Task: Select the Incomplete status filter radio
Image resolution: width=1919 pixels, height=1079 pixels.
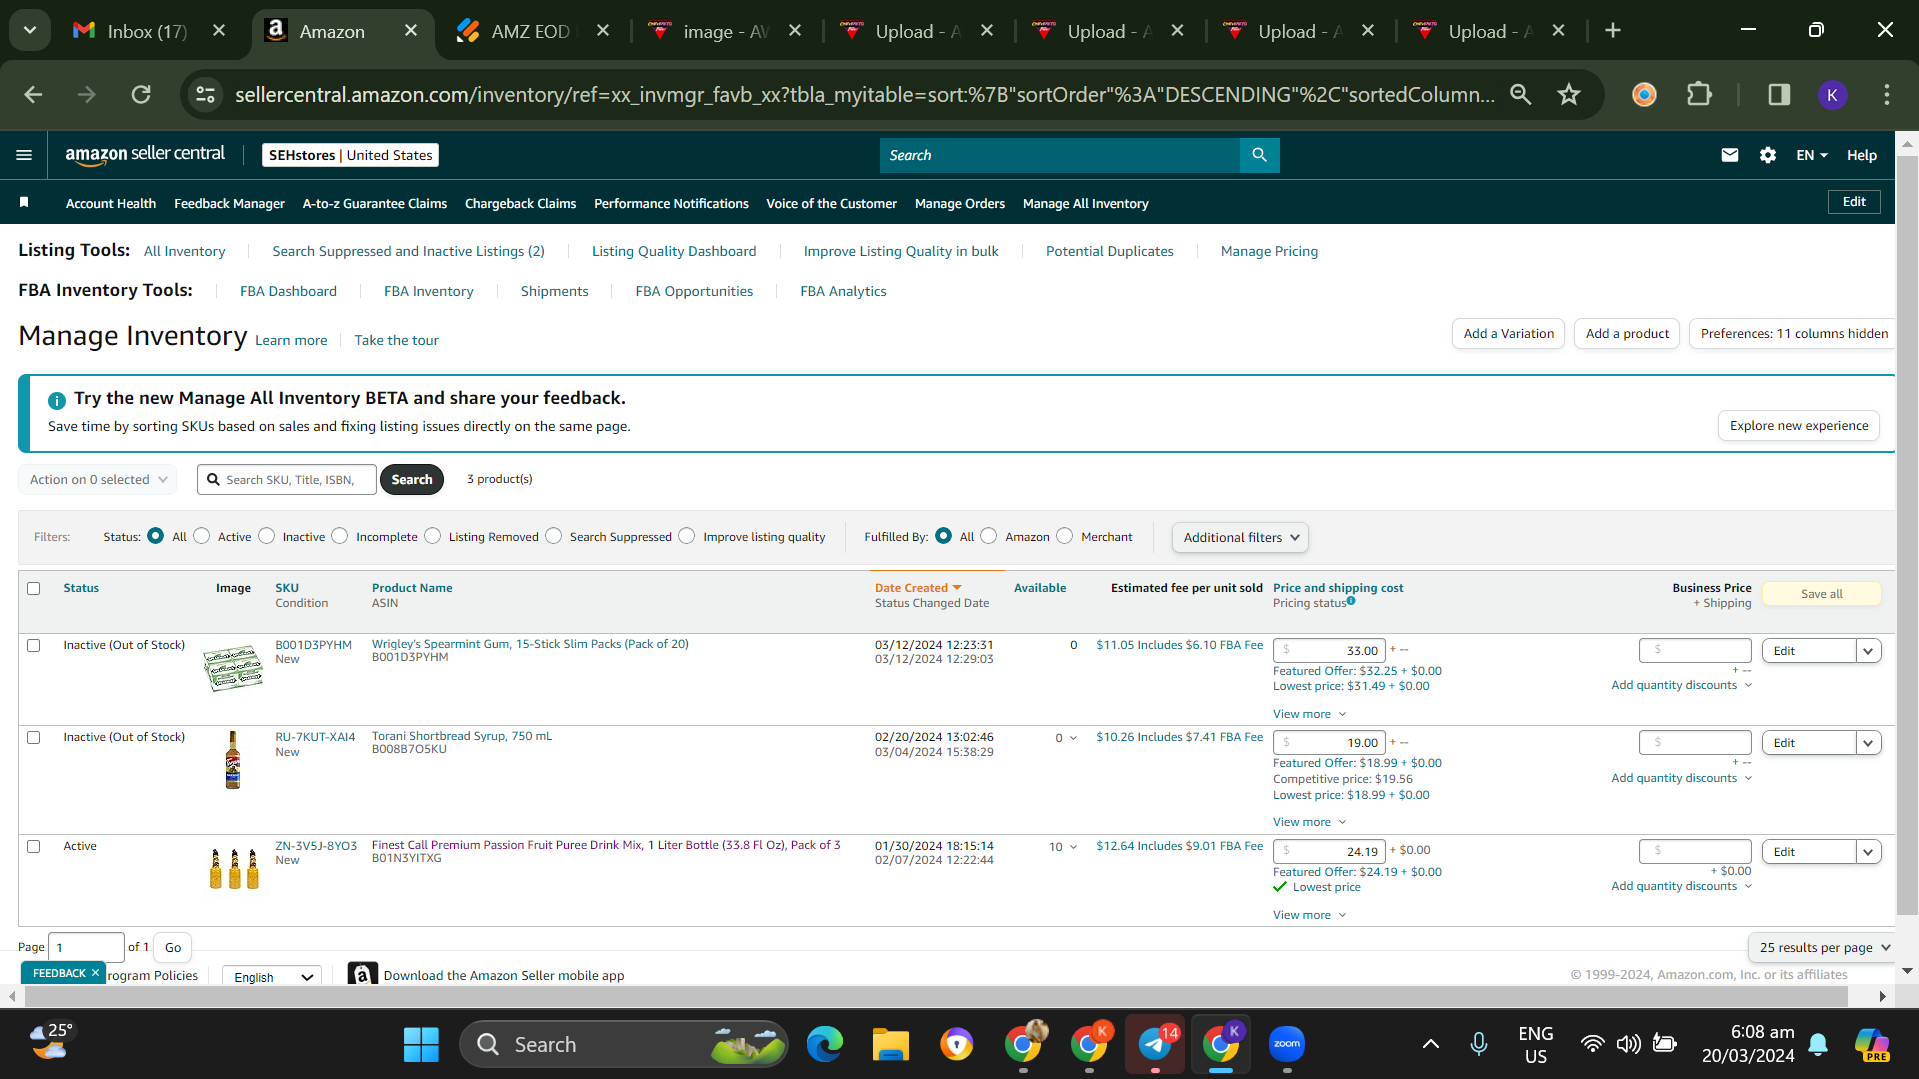Action: click(340, 536)
